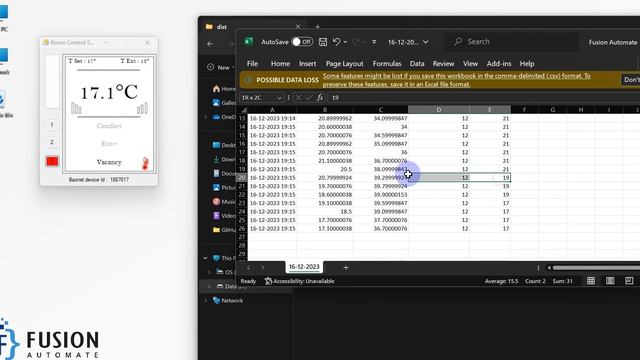Viewport: 640px width, 360px height.
Task: Click button 2 in Room Control window
Action: 52,142
